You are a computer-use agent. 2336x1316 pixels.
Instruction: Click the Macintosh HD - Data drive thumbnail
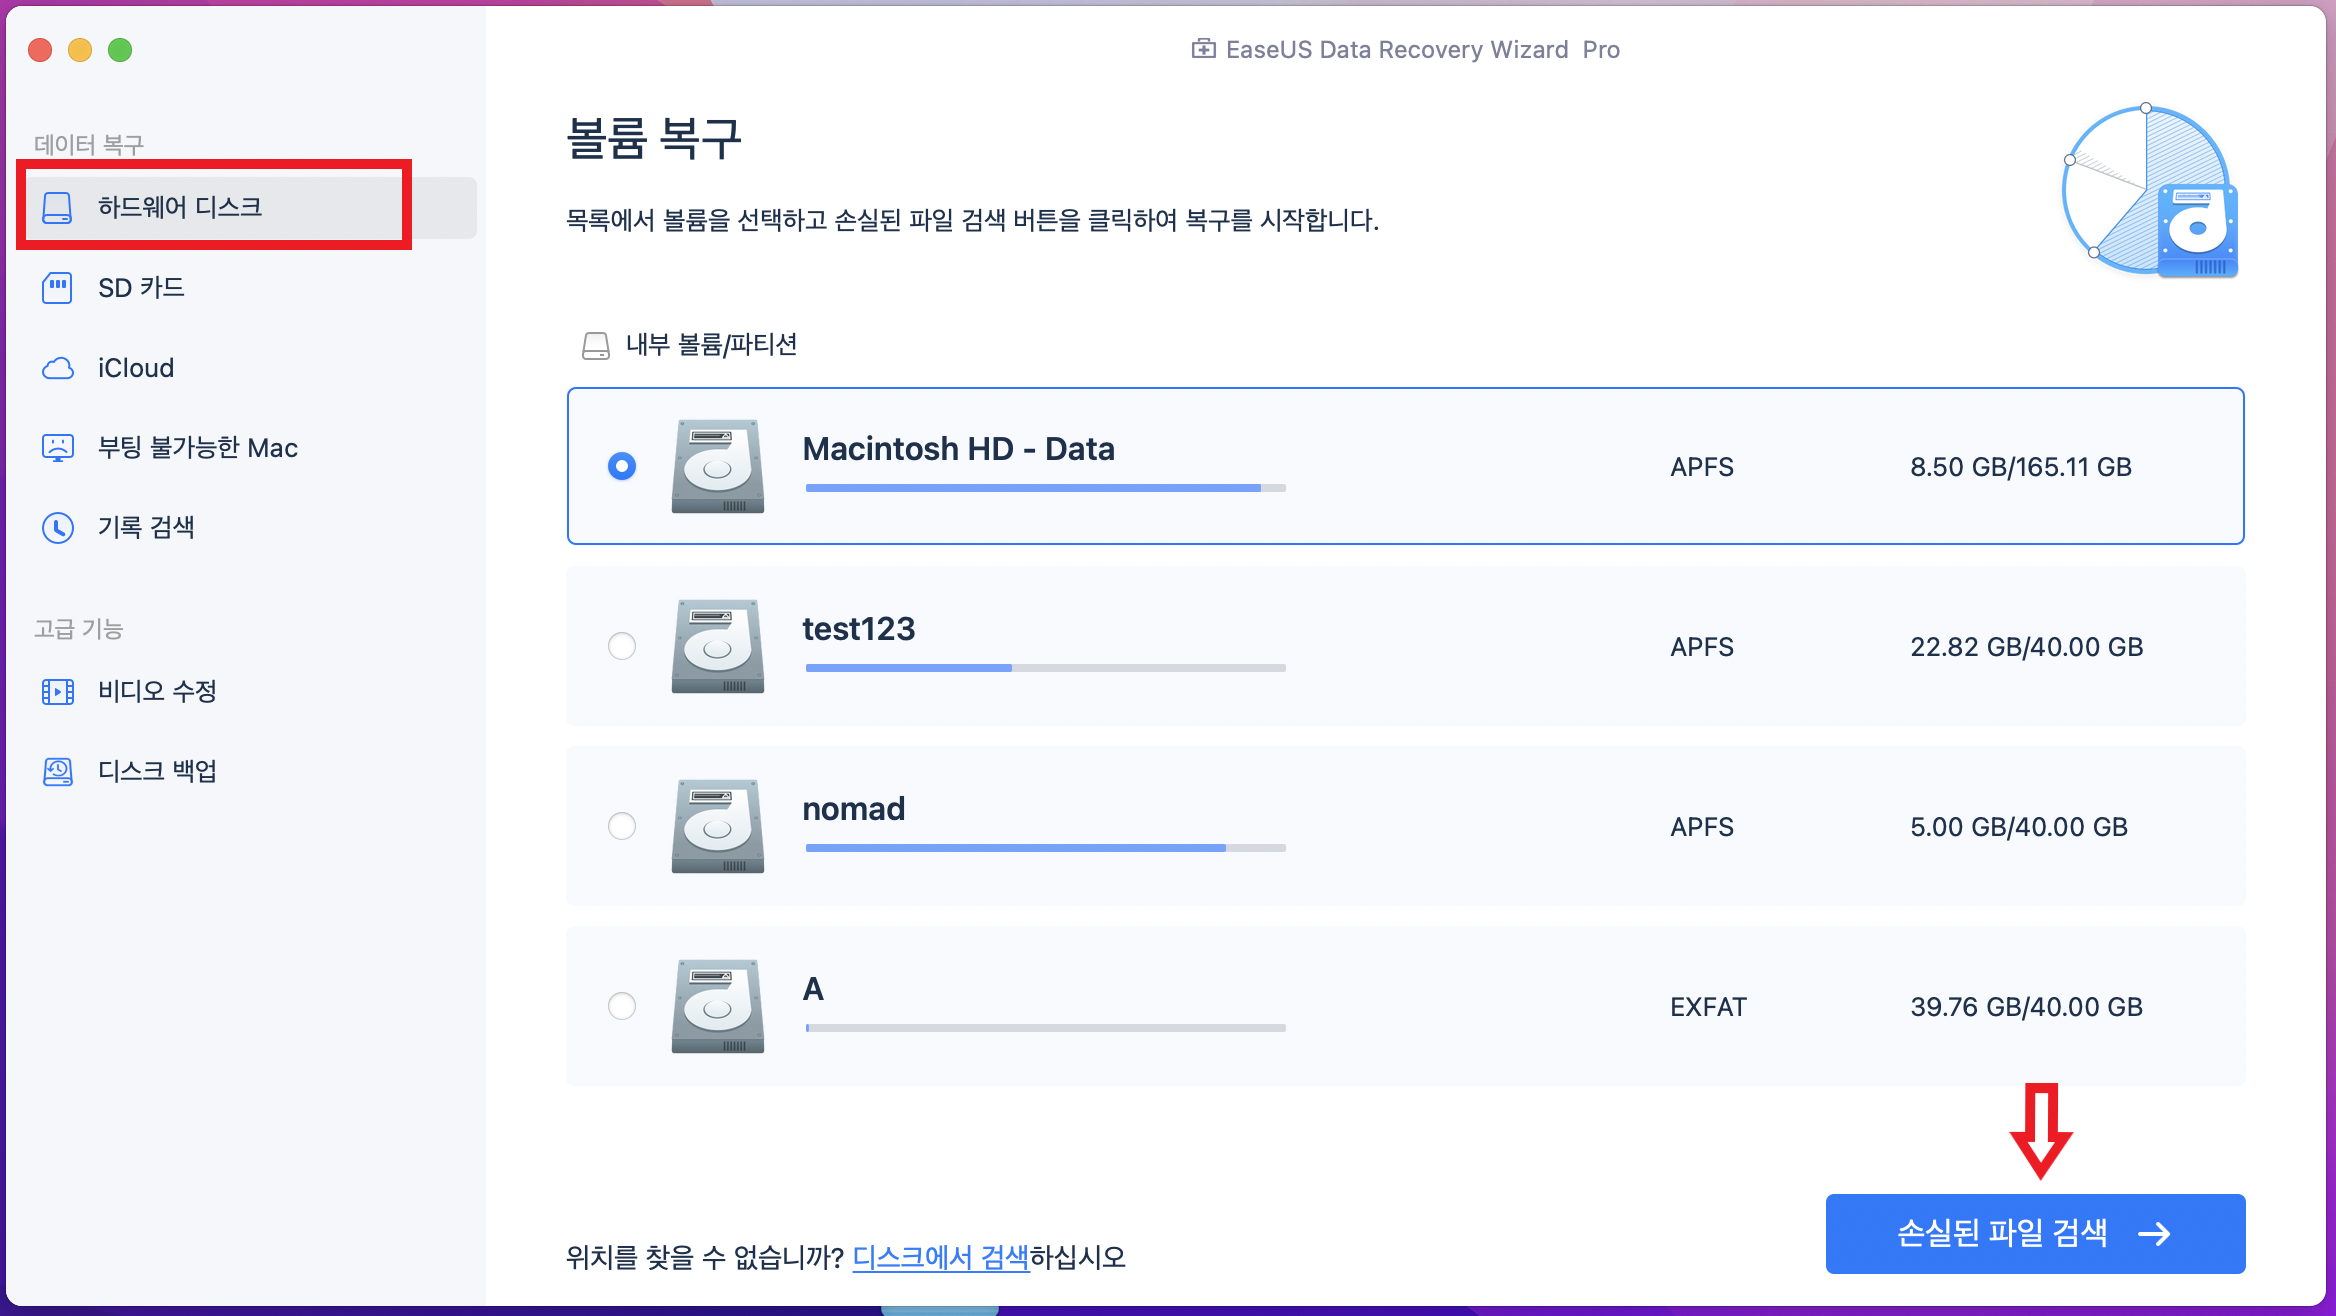click(716, 466)
